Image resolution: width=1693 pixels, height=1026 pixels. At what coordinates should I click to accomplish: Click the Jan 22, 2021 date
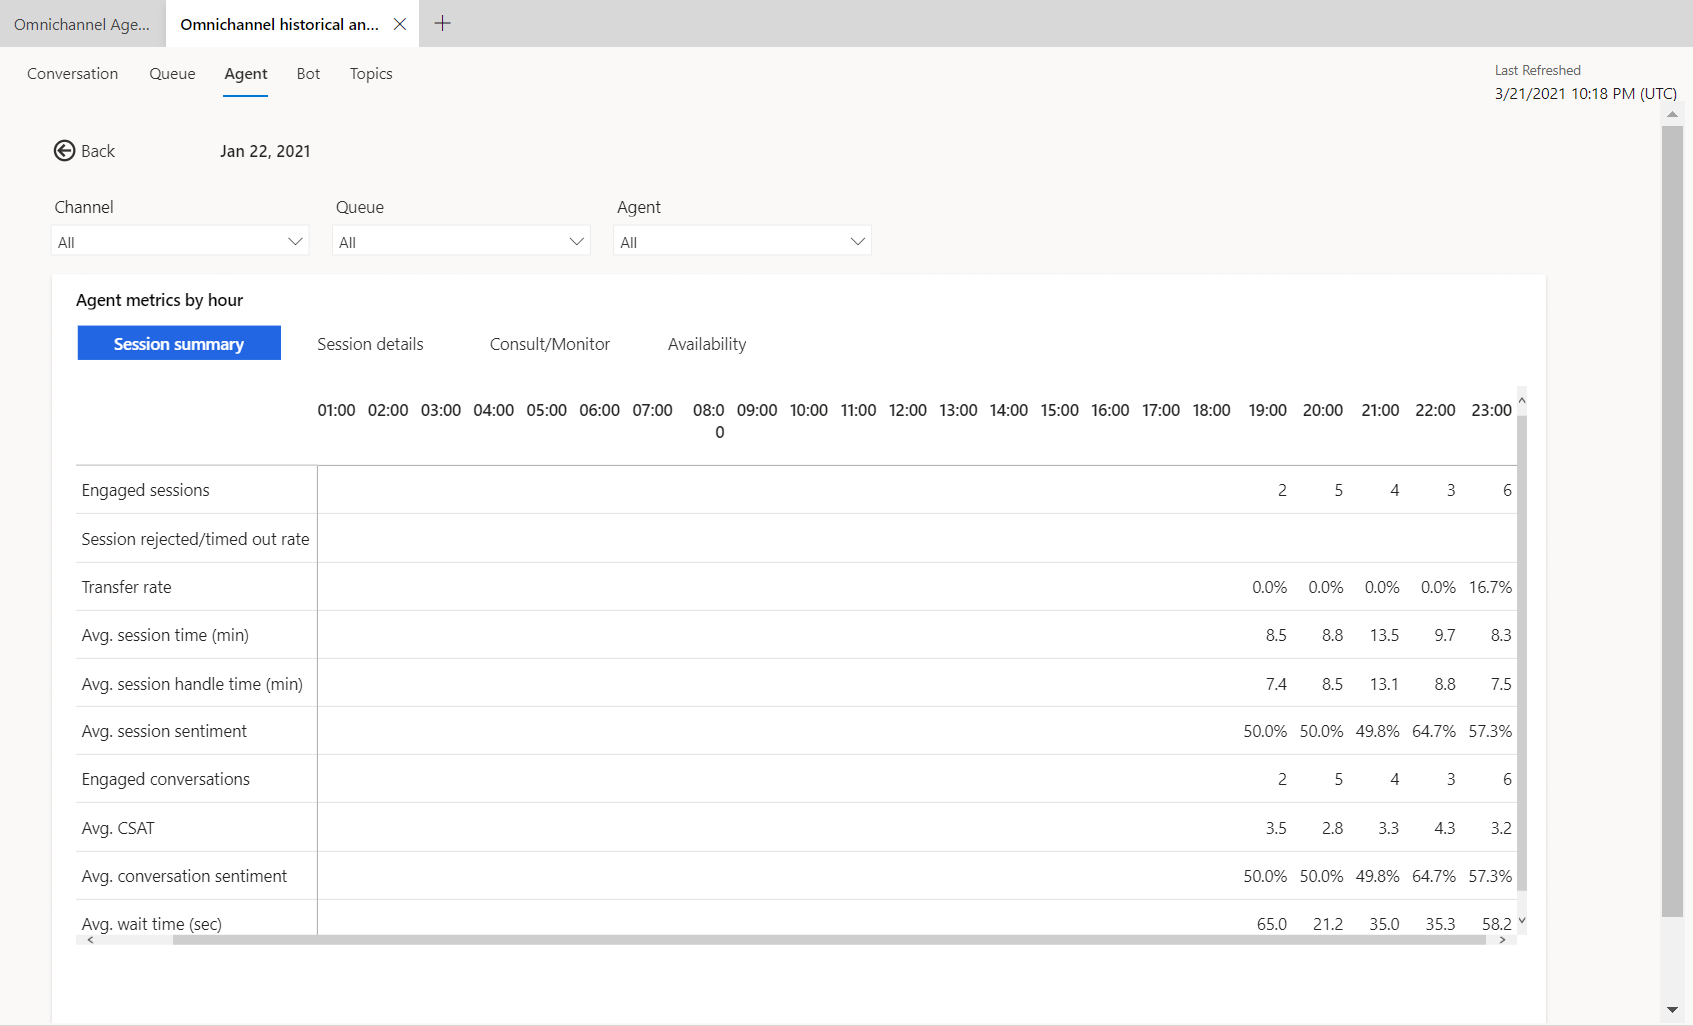(265, 151)
